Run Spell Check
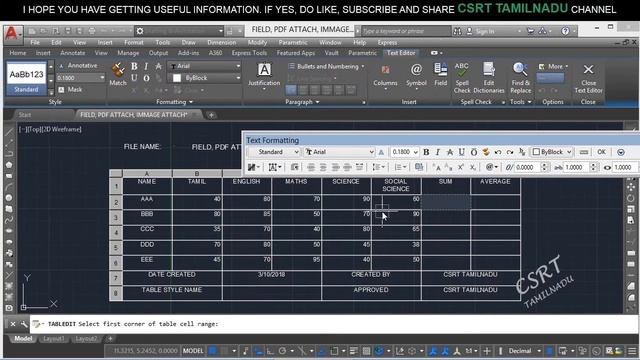 coord(462,78)
